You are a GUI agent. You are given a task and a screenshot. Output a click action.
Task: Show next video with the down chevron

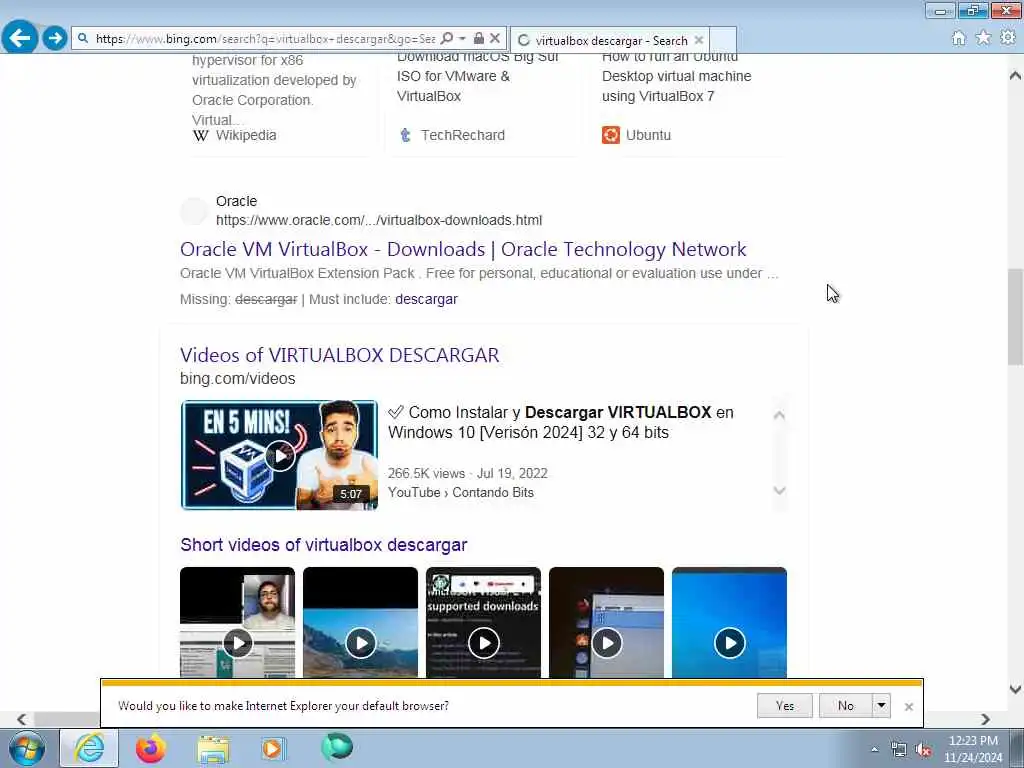click(x=779, y=490)
